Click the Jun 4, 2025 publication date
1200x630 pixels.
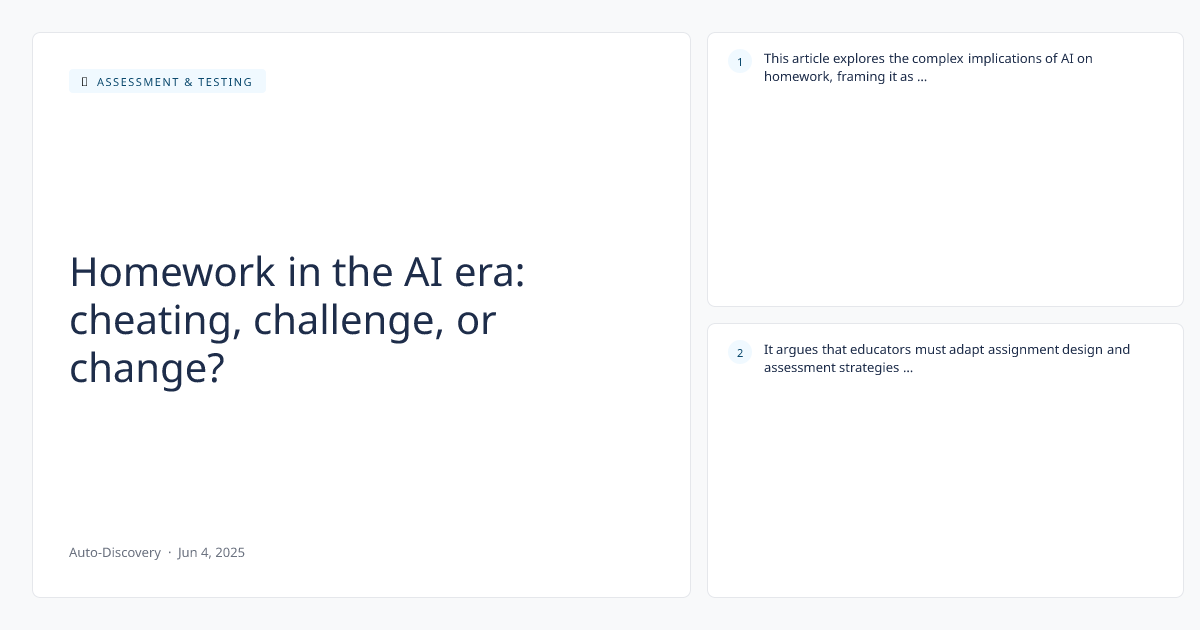tap(211, 552)
